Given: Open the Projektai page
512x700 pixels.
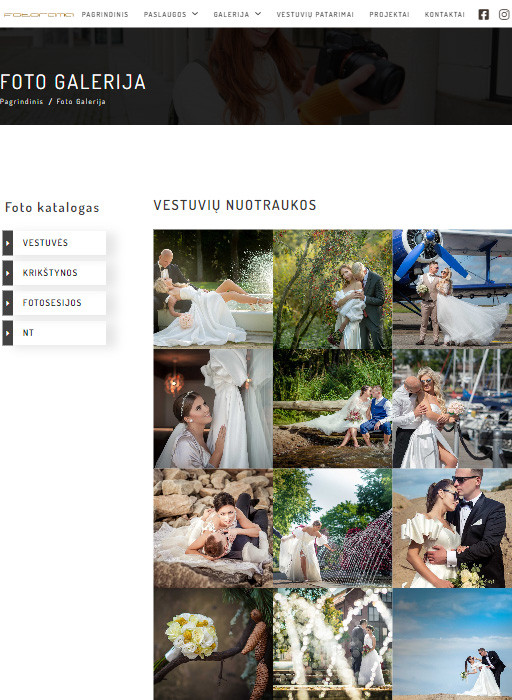Looking at the screenshot, I should click(x=389, y=14).
